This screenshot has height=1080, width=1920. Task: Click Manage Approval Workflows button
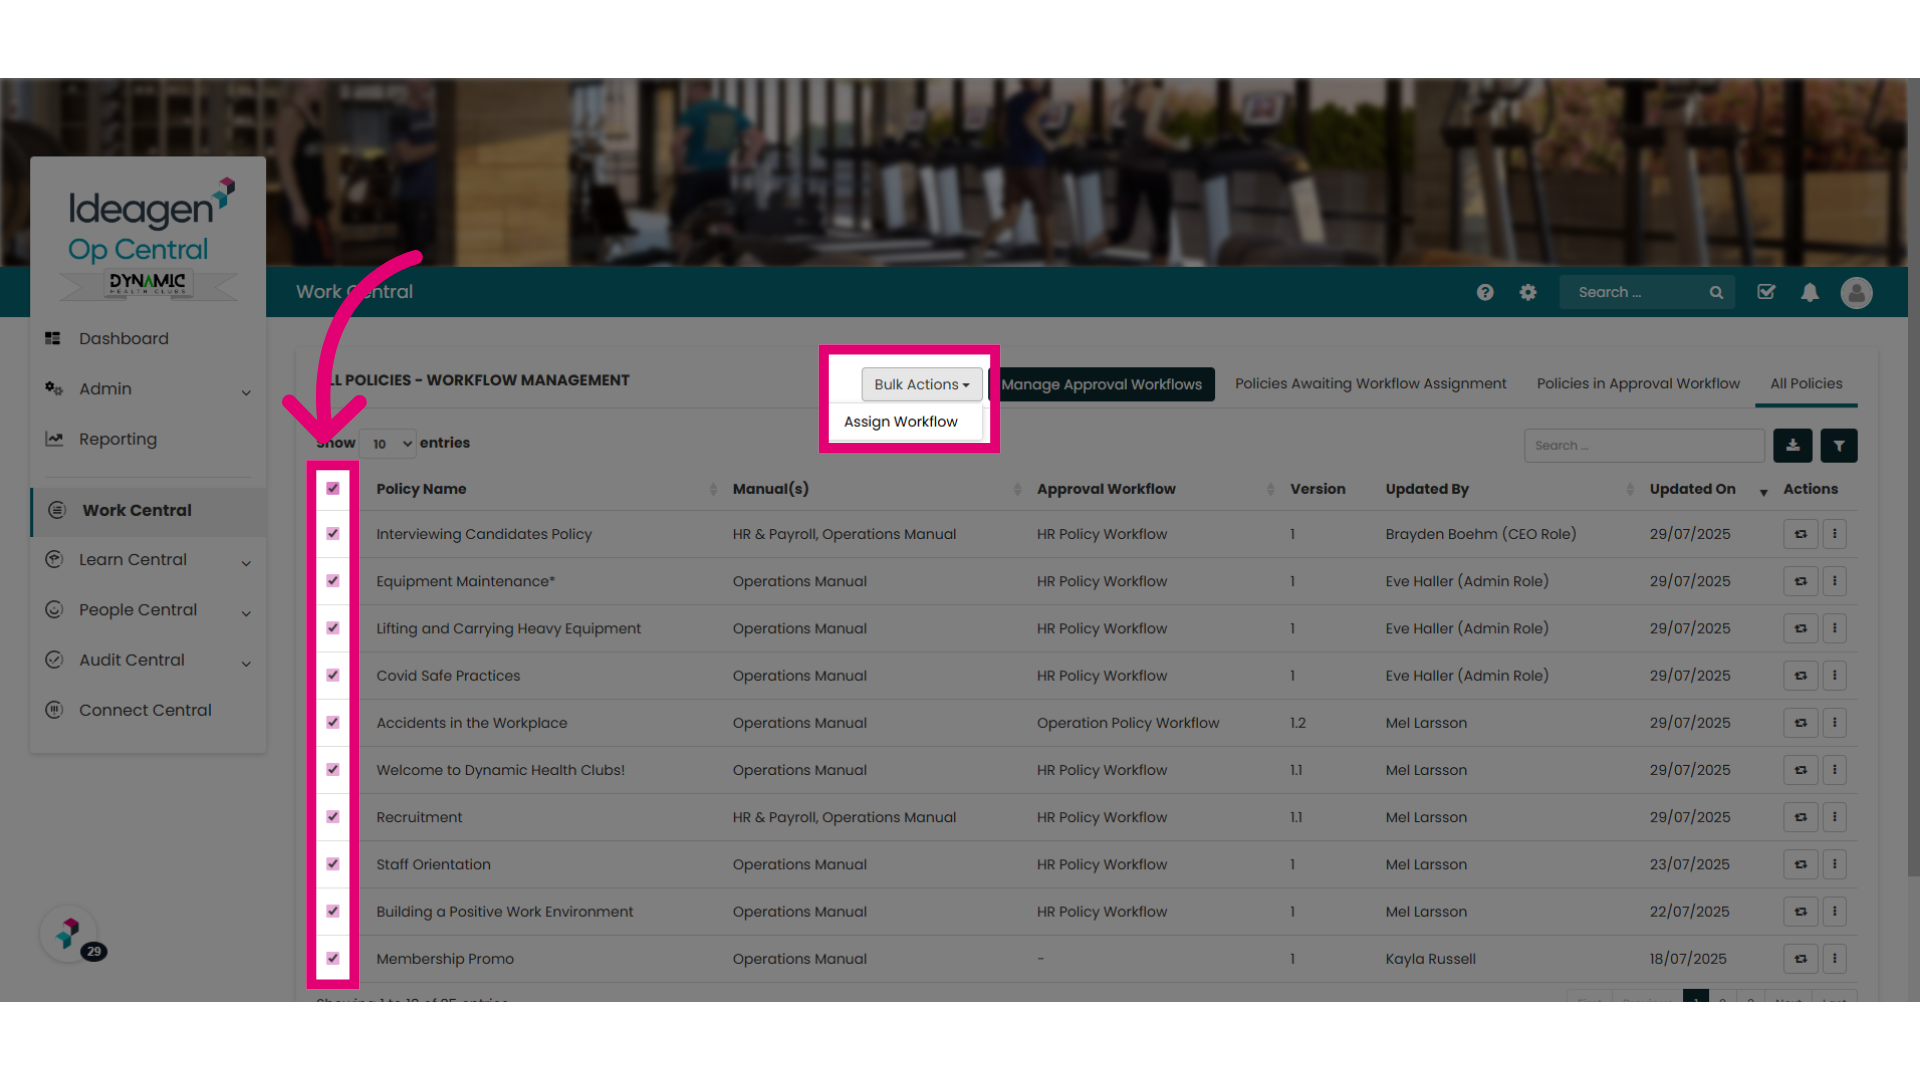1102,384
